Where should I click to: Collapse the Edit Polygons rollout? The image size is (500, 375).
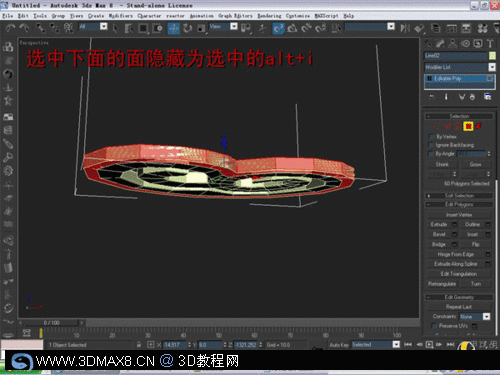[x=459, y=204]
